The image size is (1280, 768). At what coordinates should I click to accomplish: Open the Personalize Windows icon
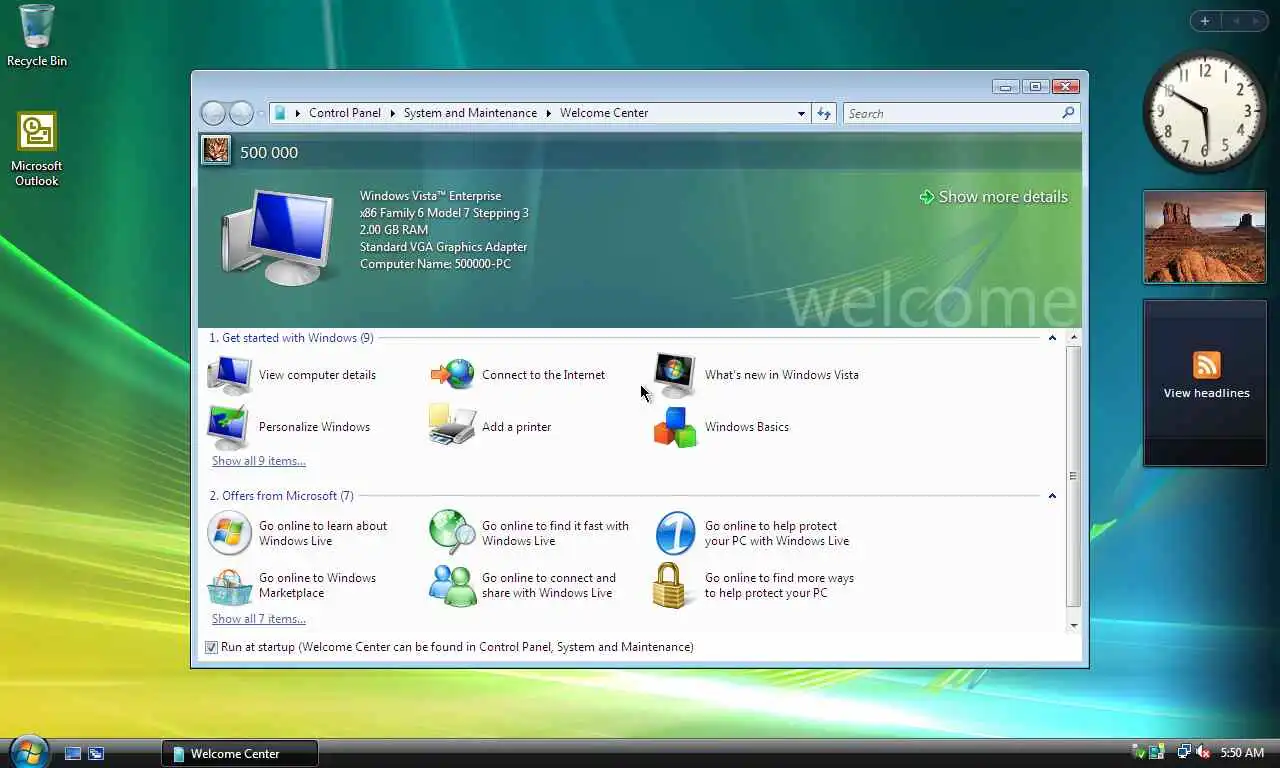click(229, 427)
